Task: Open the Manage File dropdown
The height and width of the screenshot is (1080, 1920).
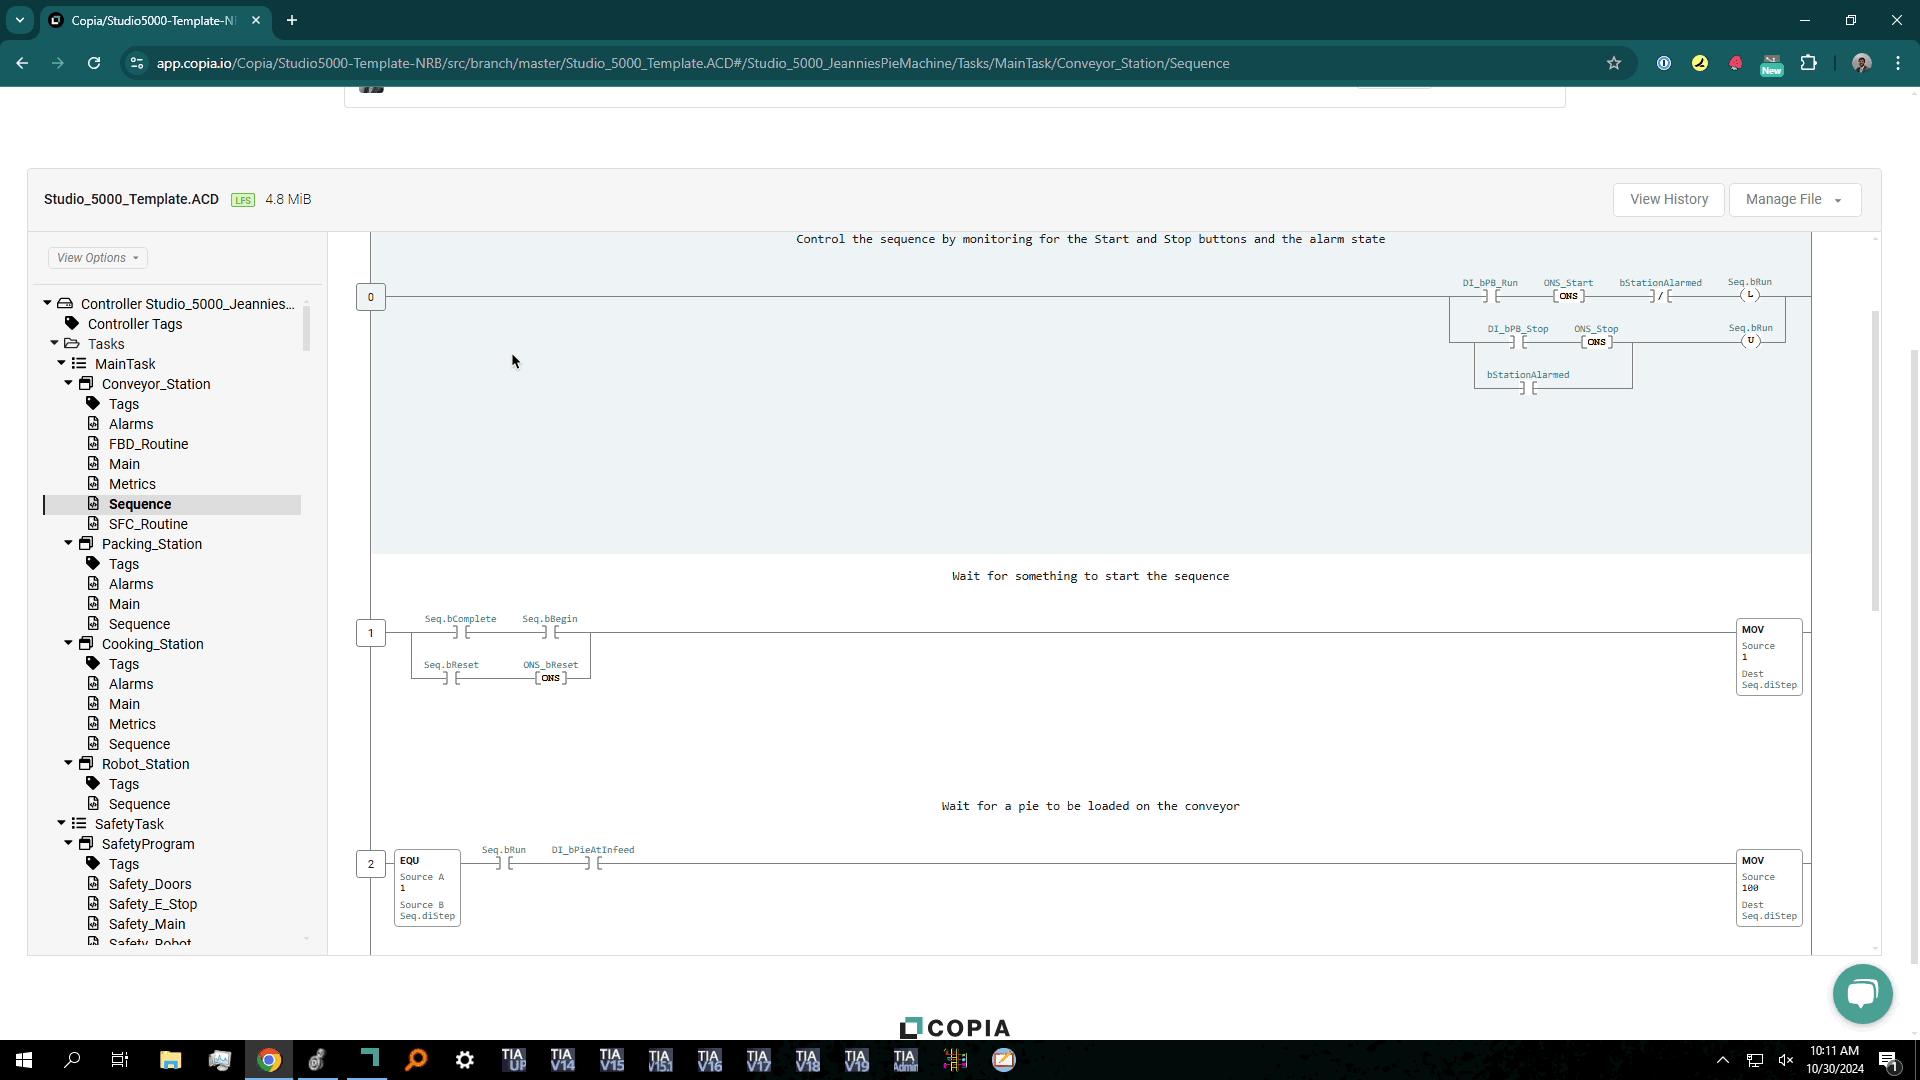Action: pyautogui.click(x=1794, y=199)
